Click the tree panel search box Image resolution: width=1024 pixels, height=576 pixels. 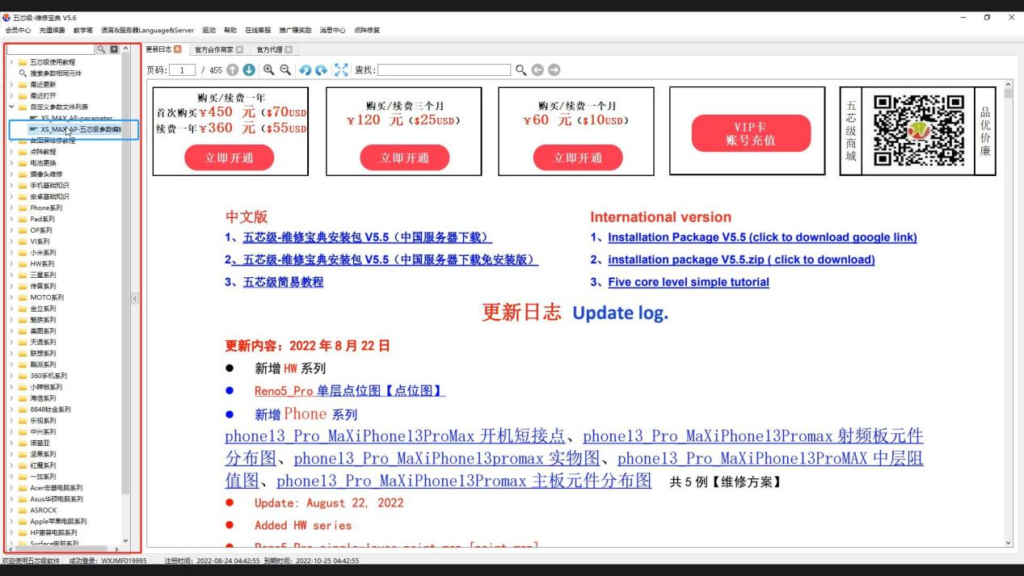(51, 50)
